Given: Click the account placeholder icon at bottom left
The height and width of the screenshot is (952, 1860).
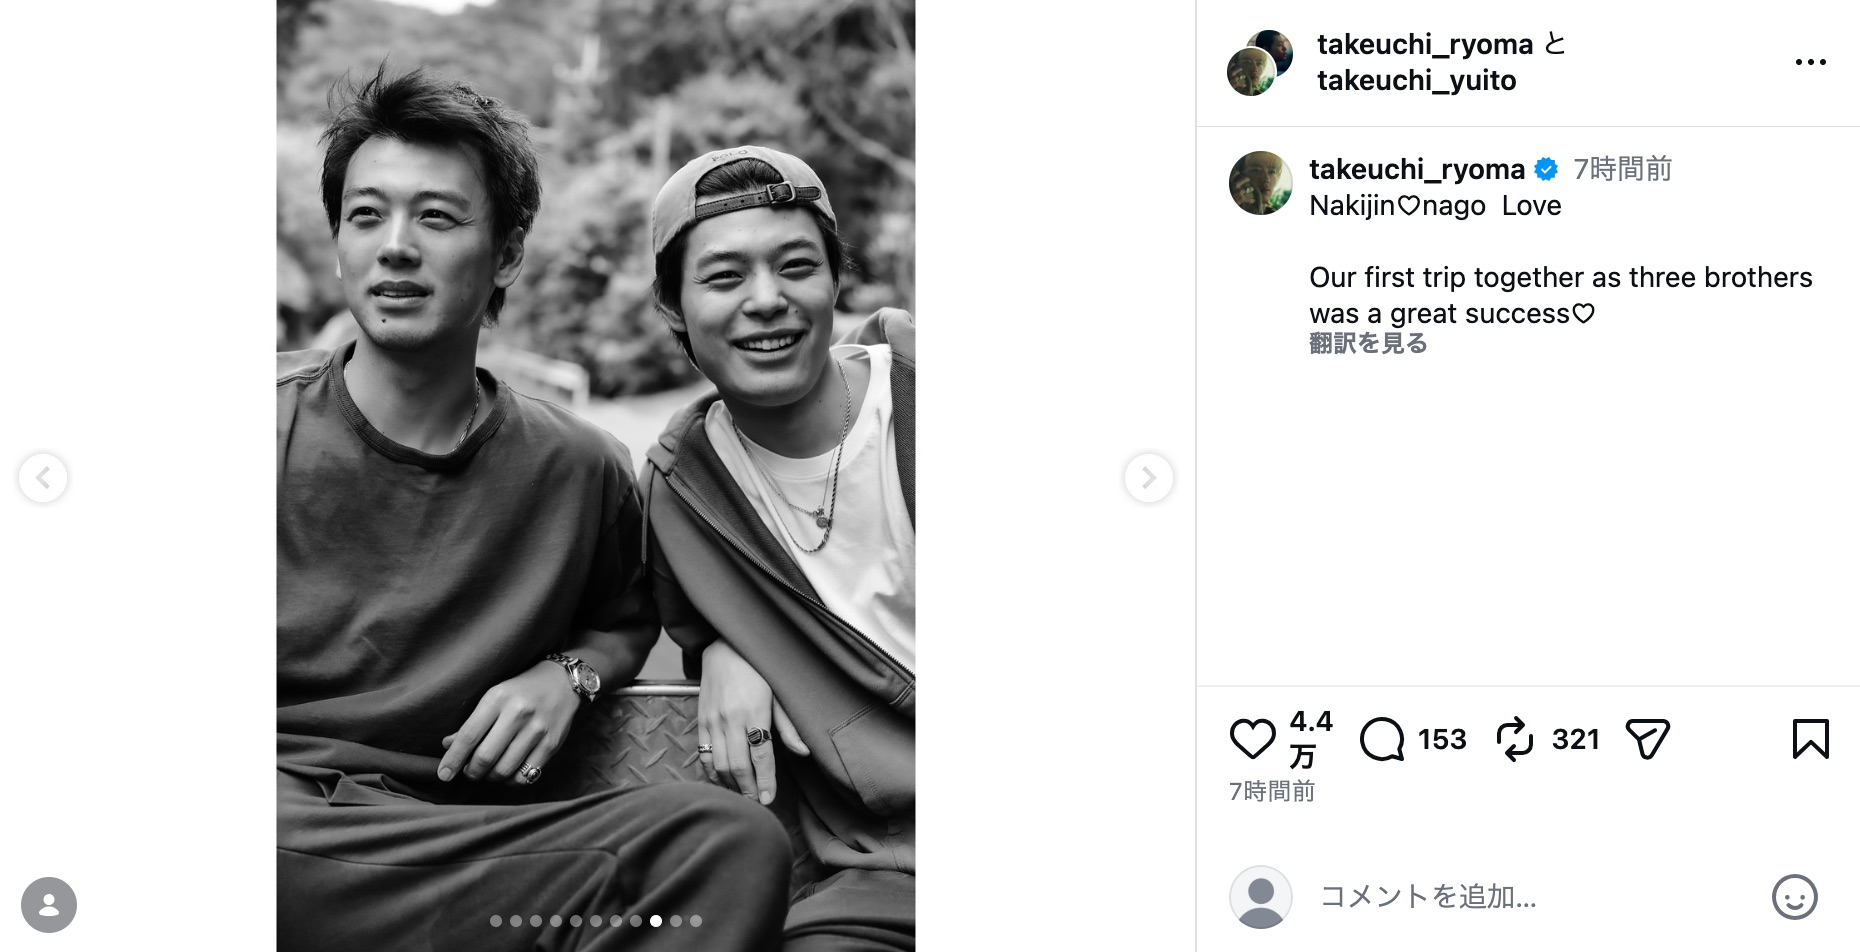Looking at the screenshot, I should pyautogui.click(x=47, y=904).
